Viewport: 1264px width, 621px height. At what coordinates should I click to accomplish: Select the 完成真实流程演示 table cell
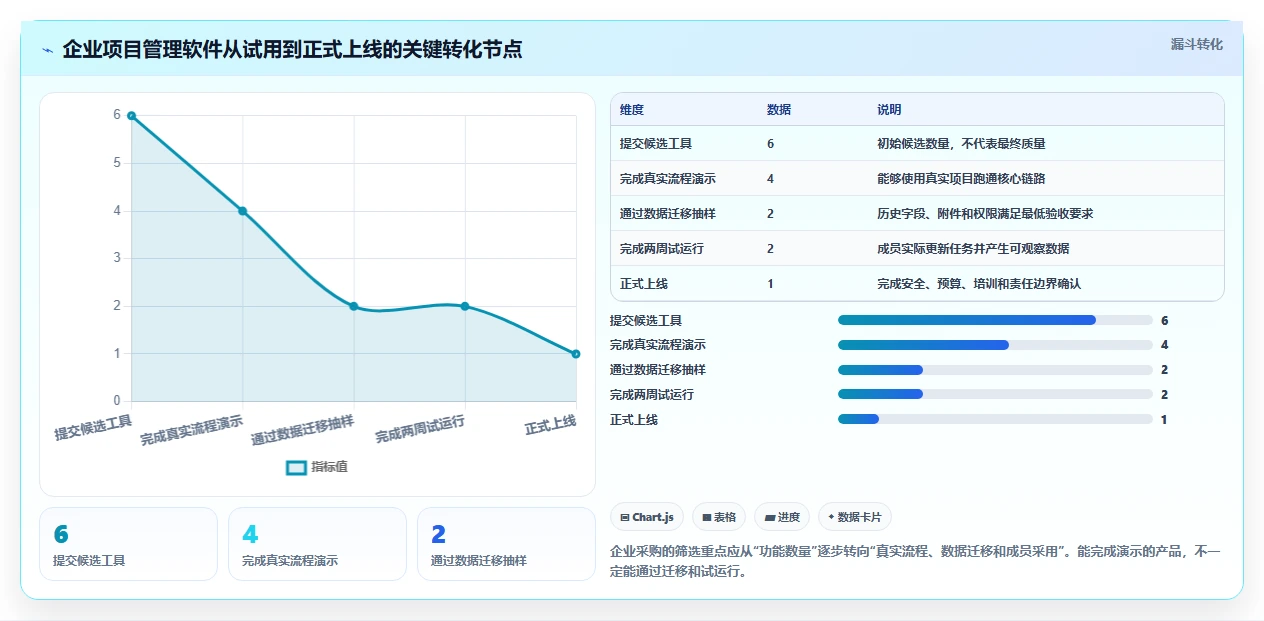[668, 179]
